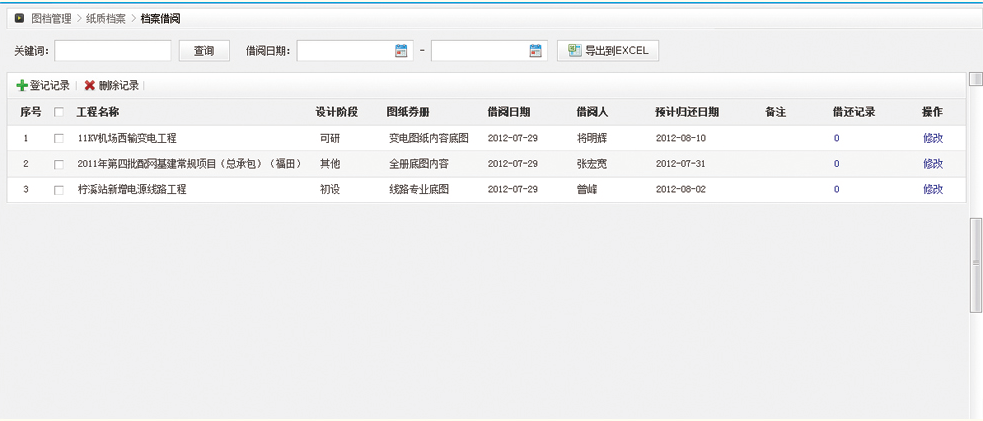Click the red X 删除记录 icon
The height and width of the screenshot is (421, 983).
click(90, 86)
